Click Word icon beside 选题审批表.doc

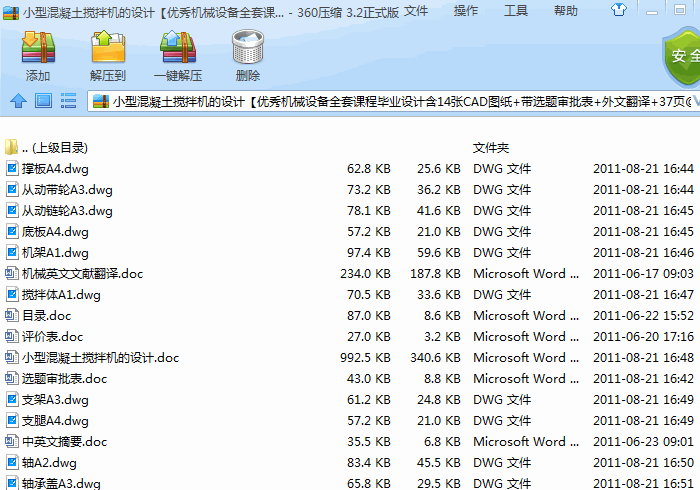(x=12, y=378)
